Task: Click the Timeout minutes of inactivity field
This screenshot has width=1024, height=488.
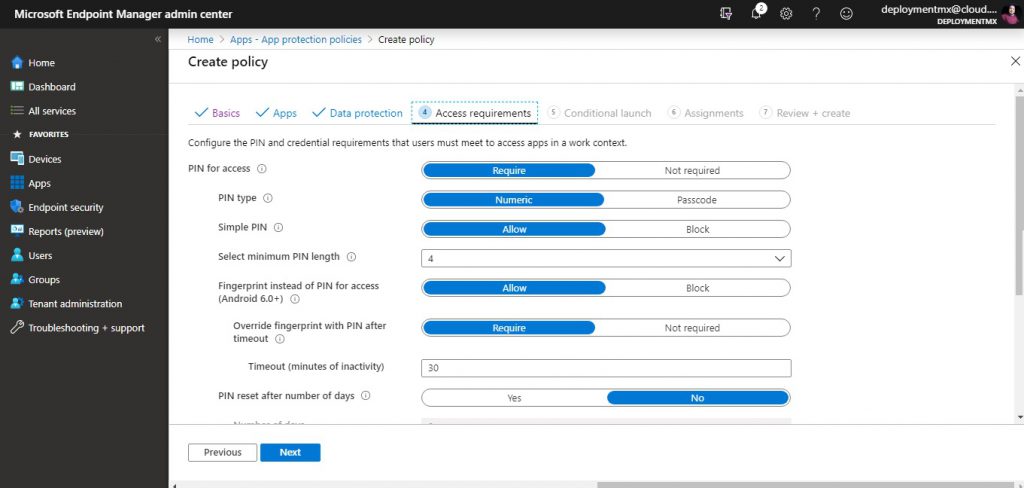Action: (x=606, y=368)
